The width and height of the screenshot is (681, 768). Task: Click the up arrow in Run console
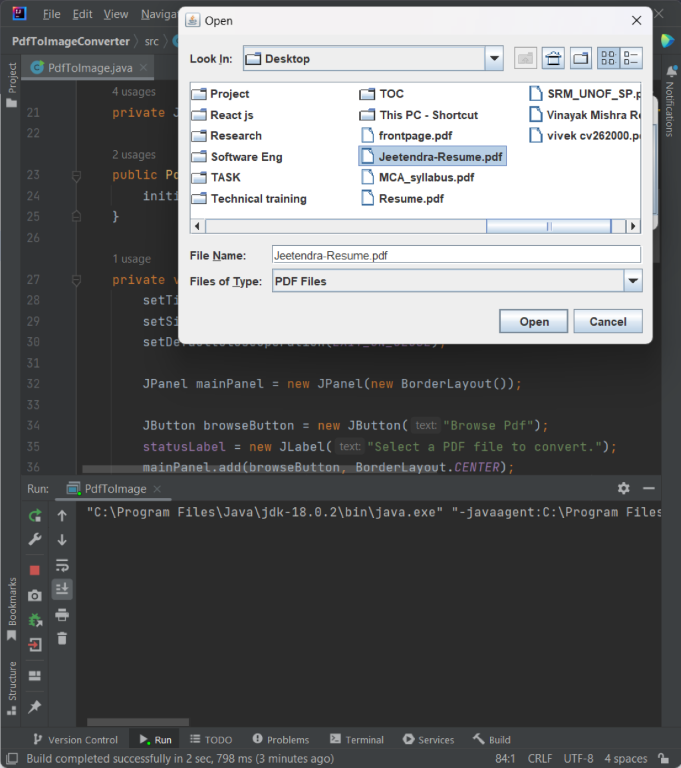point(62,515)
